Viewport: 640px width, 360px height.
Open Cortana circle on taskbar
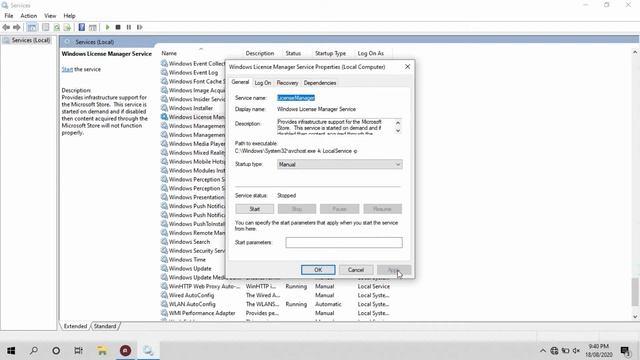pos(56,350)
